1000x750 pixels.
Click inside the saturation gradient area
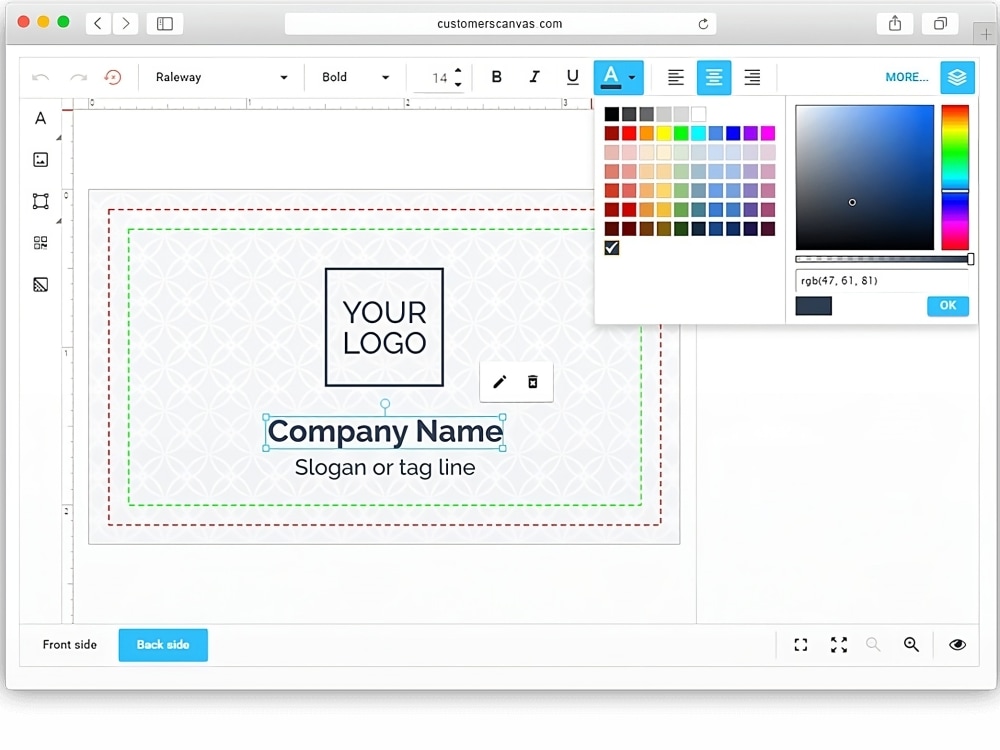tap(864, 177)
